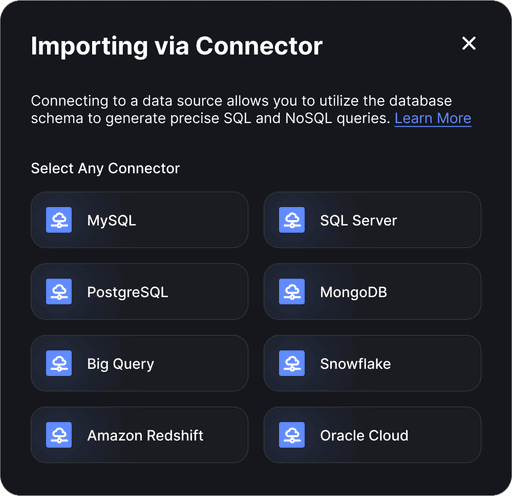Select Snowflake as the connector
Image resolution: width=512 pixels, height=496 pixels.
(x=372, y=363)
